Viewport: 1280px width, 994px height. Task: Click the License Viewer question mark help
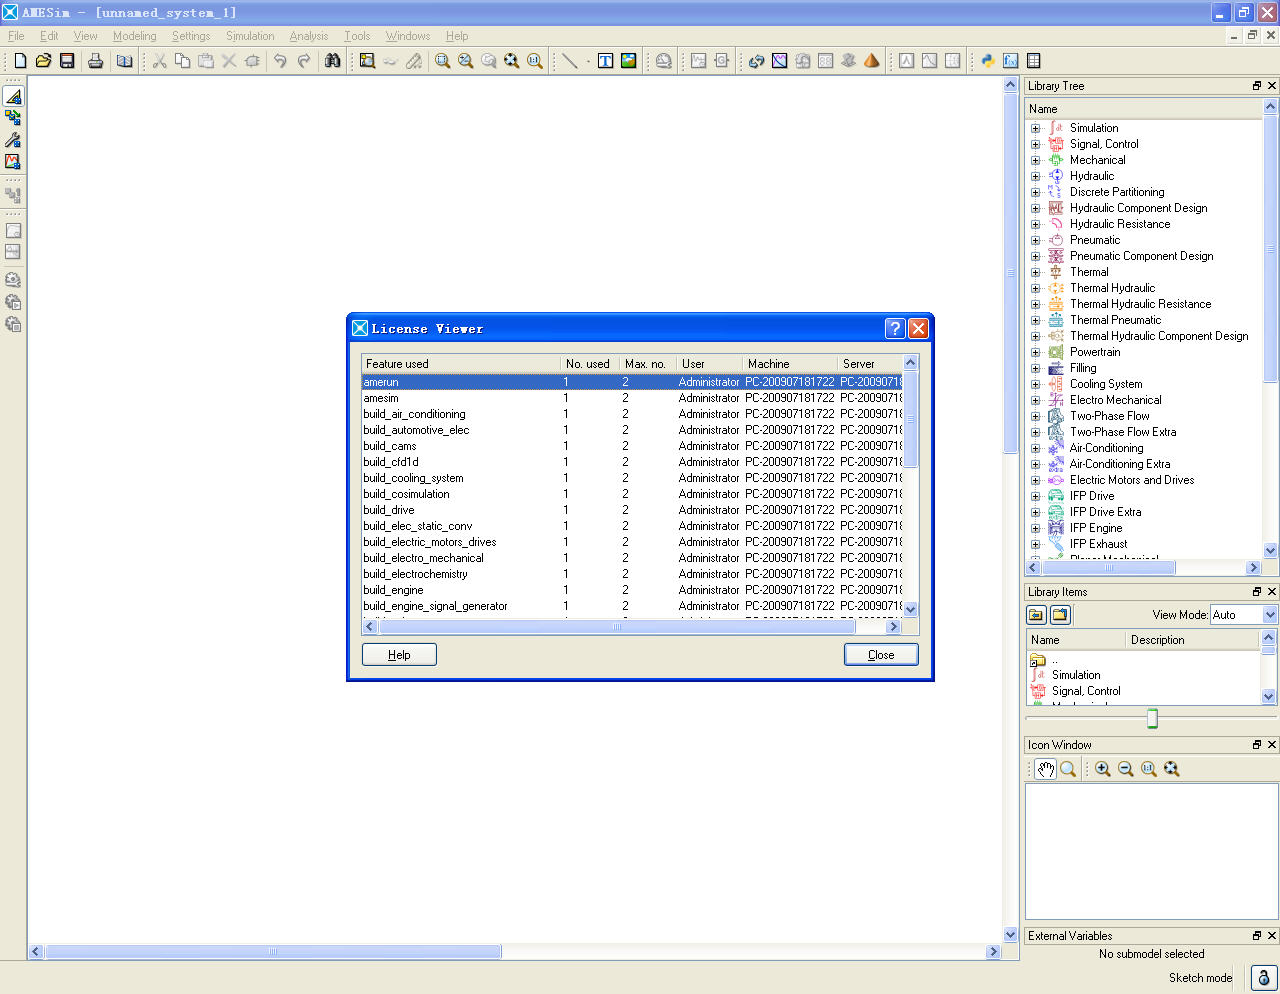(895, 328)
